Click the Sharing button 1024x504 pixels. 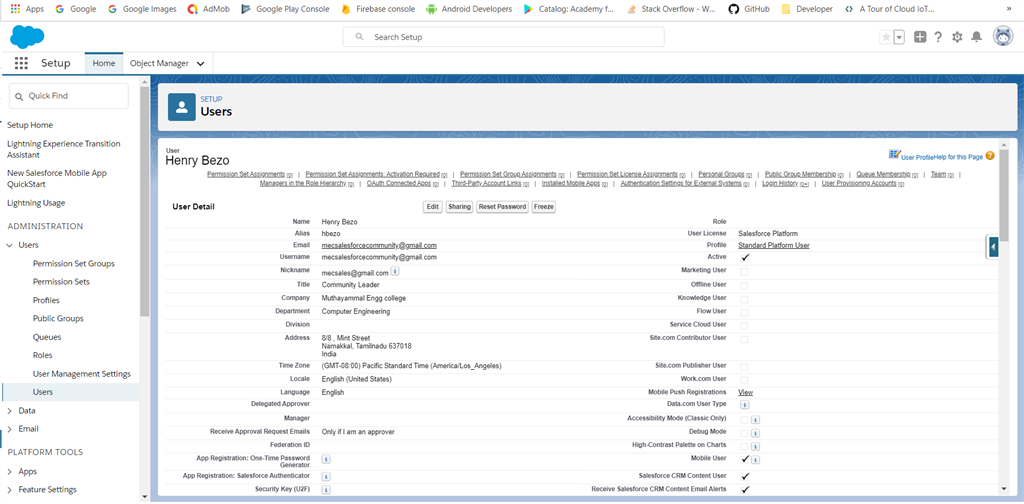[x=459, y=206]
